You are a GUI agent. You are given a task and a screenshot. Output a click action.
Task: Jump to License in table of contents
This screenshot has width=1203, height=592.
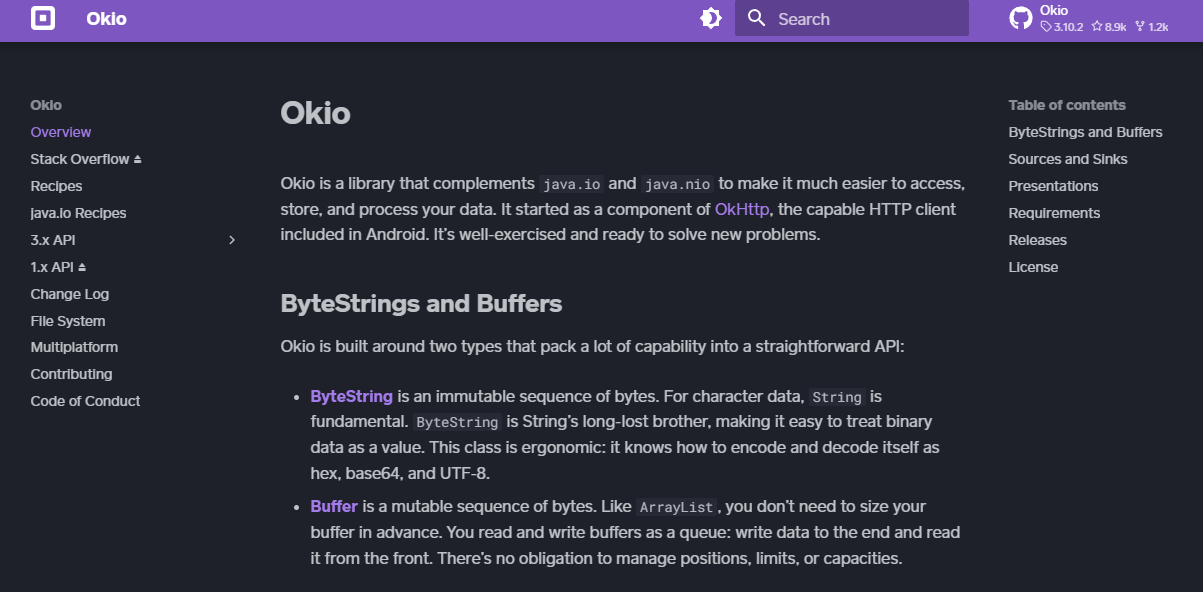tap(1033, 267)
